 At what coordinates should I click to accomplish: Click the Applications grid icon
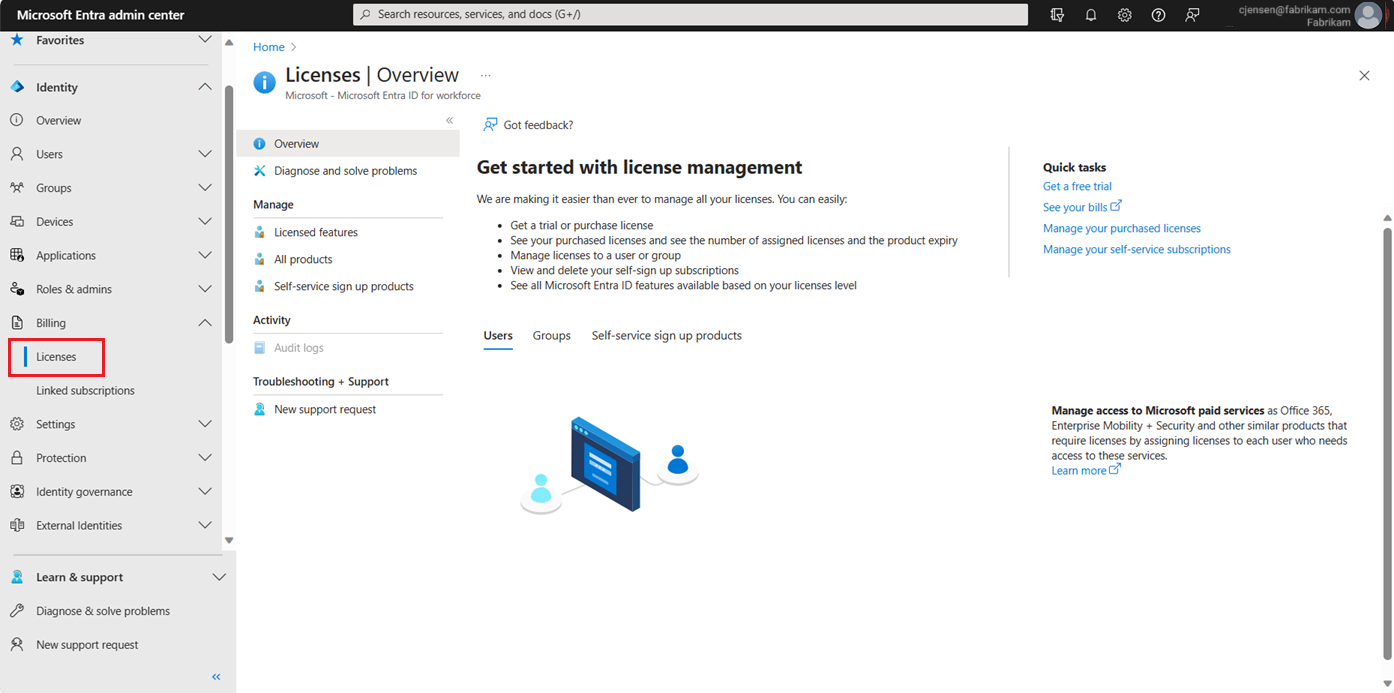pos(17,255)
